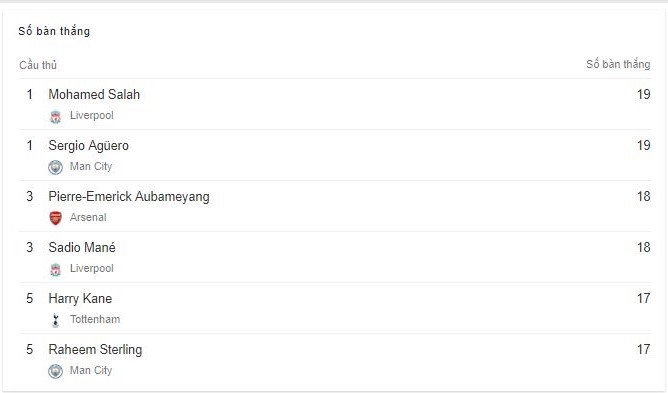The width and height of the screenshot is (668, 393).
Task: Select Harry Kane player name
Action: coord(80,298)
